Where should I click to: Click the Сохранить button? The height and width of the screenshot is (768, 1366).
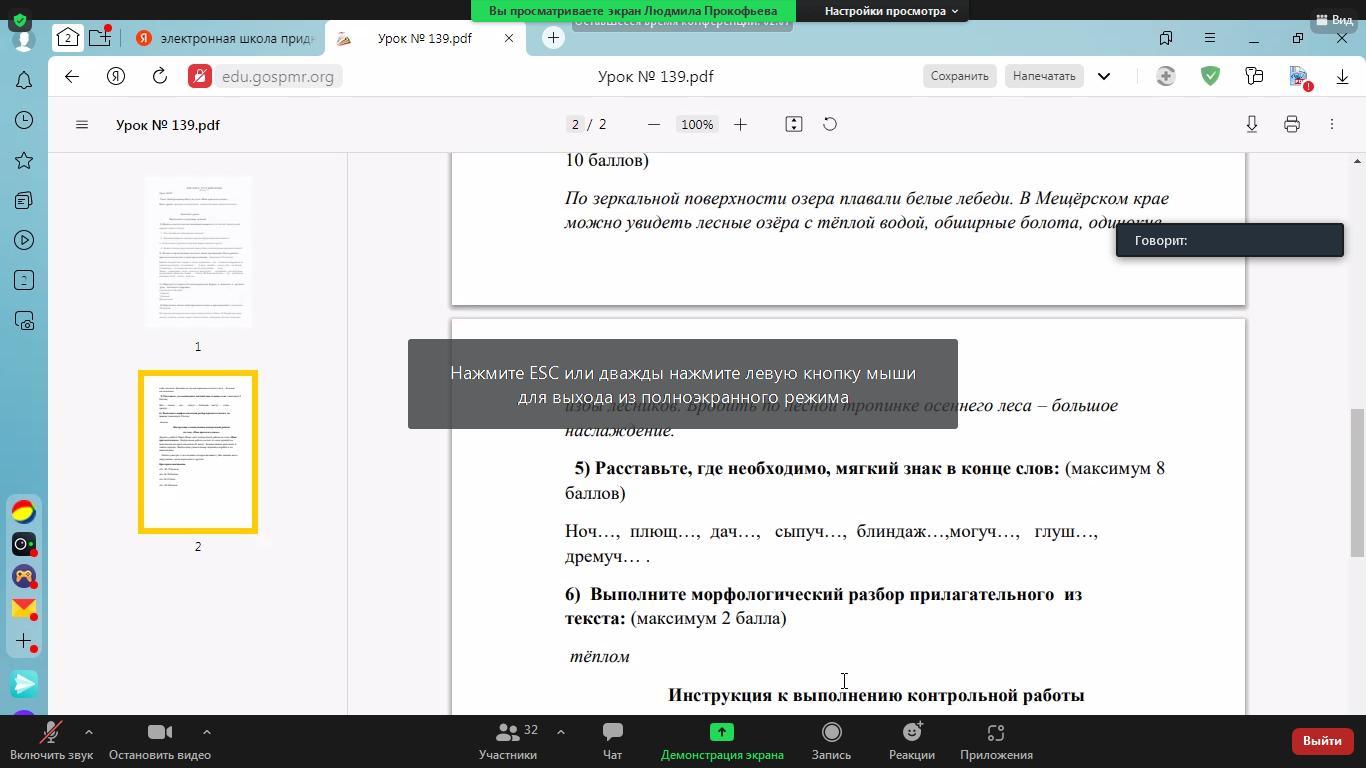click(959, 76)
